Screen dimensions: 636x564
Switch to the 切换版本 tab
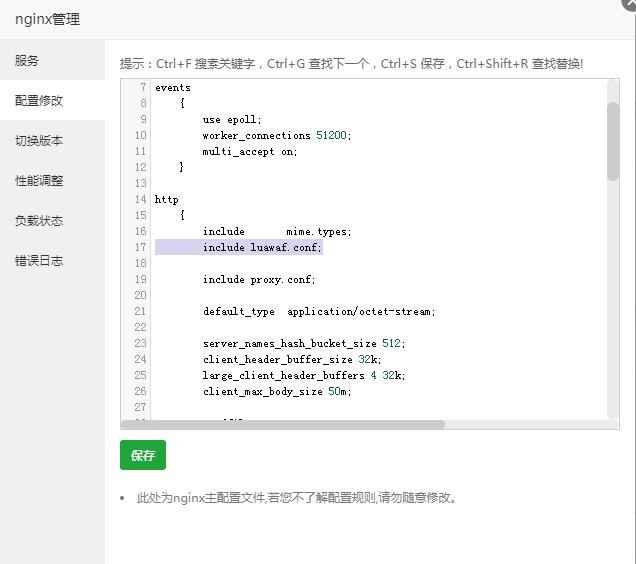39,141
